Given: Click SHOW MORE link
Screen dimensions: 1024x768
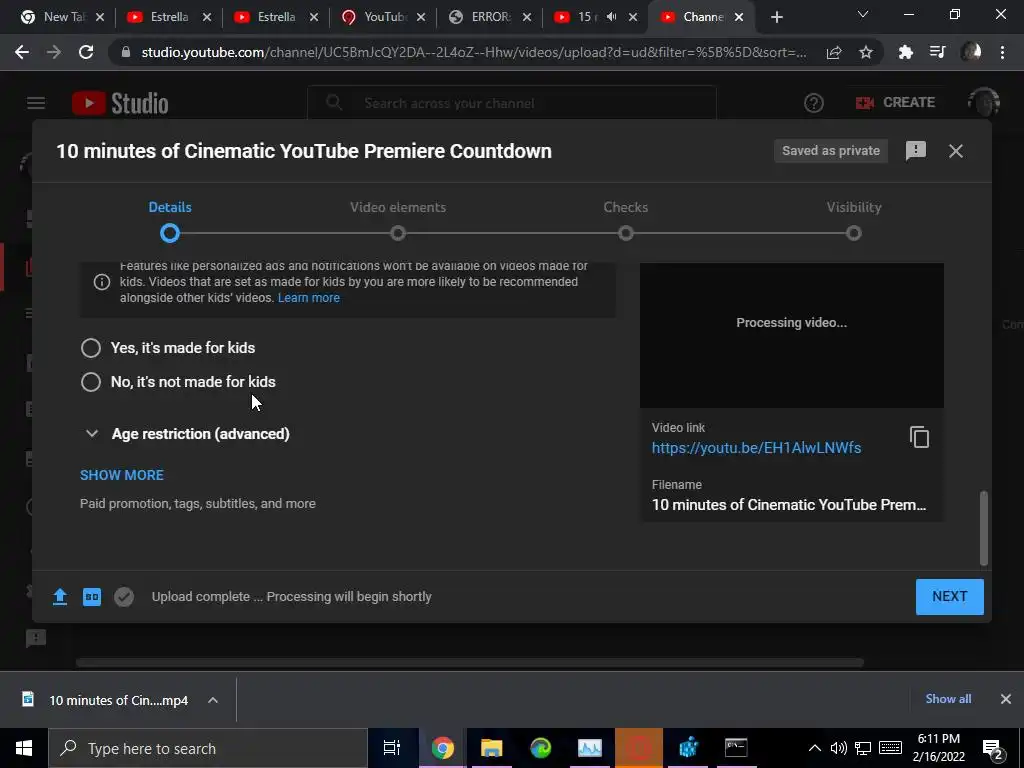Looking at the screenshot, I should coord(121,475).
